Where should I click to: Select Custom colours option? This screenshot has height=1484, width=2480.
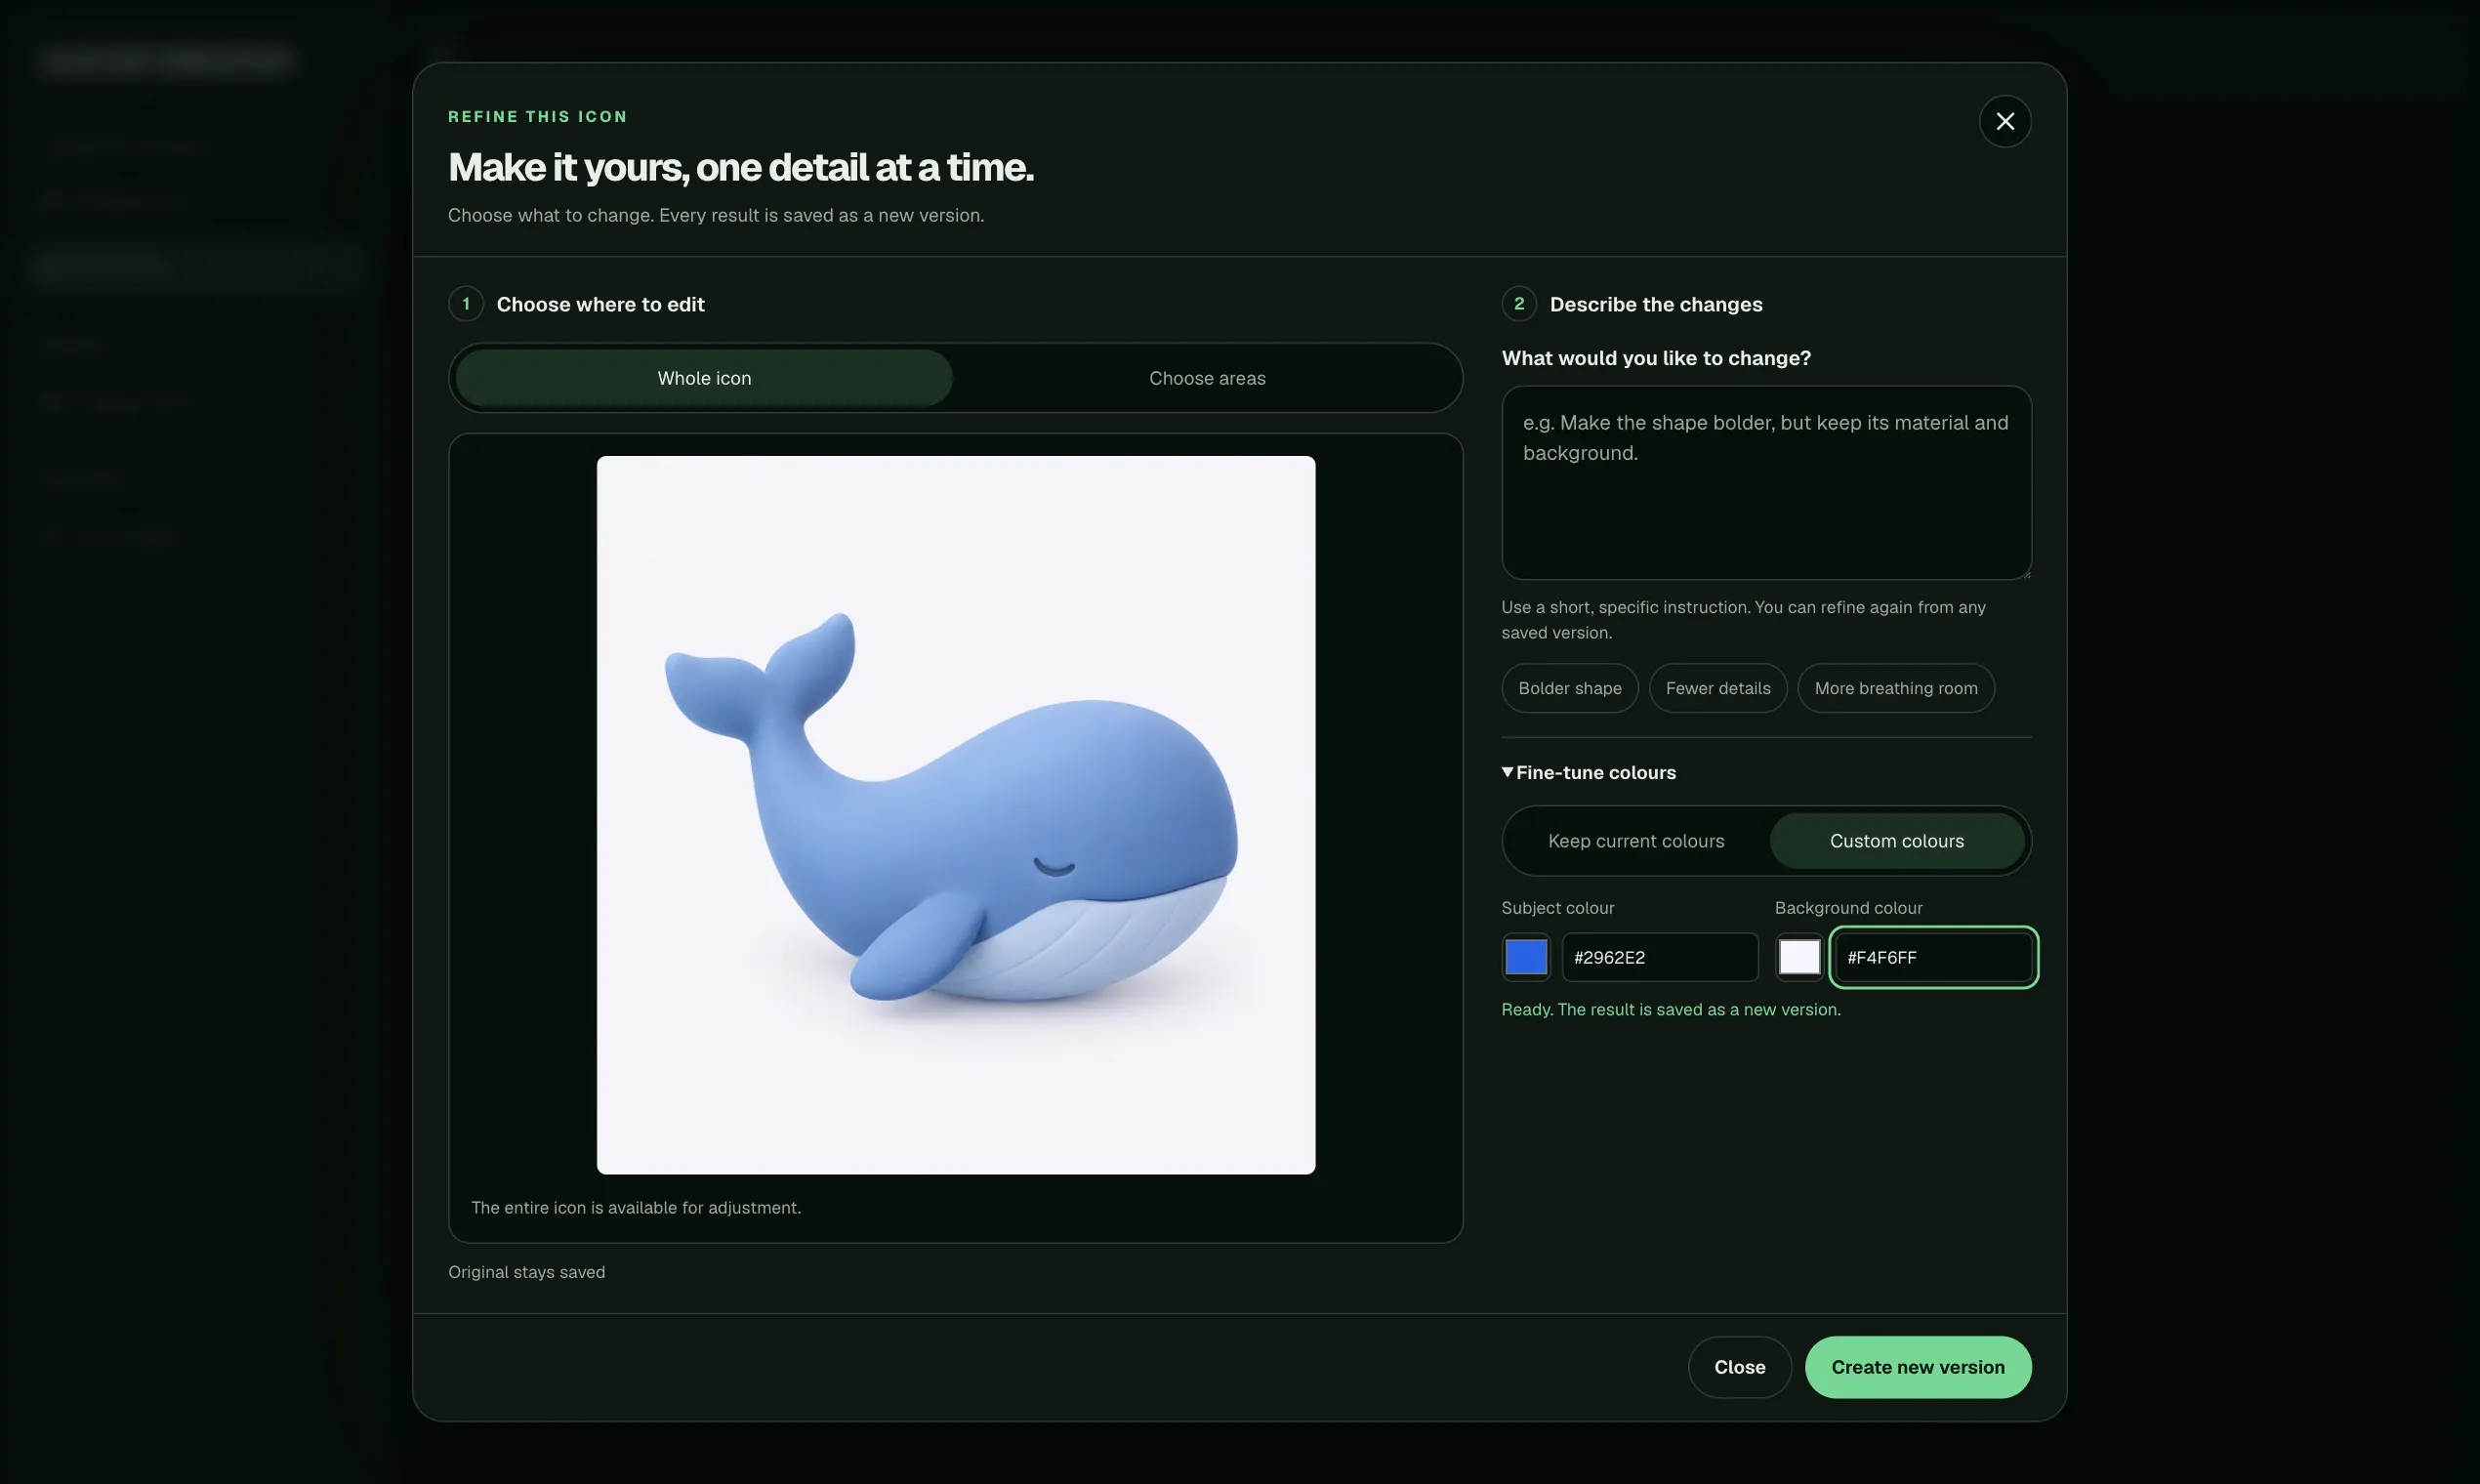[x=1896, y=841]
